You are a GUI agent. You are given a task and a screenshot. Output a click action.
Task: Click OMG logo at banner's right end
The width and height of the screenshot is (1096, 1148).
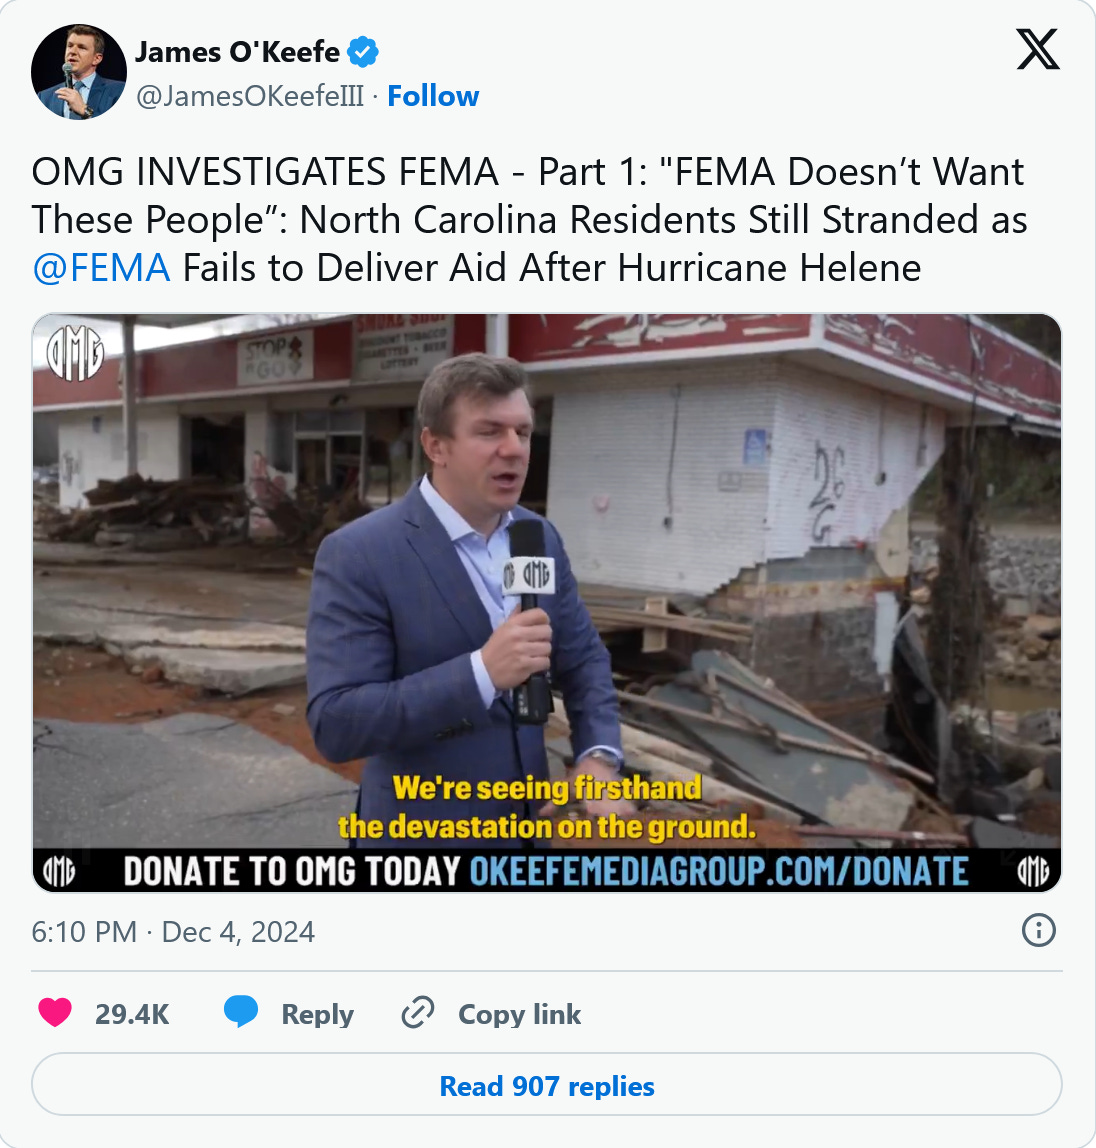(1033, 871)
